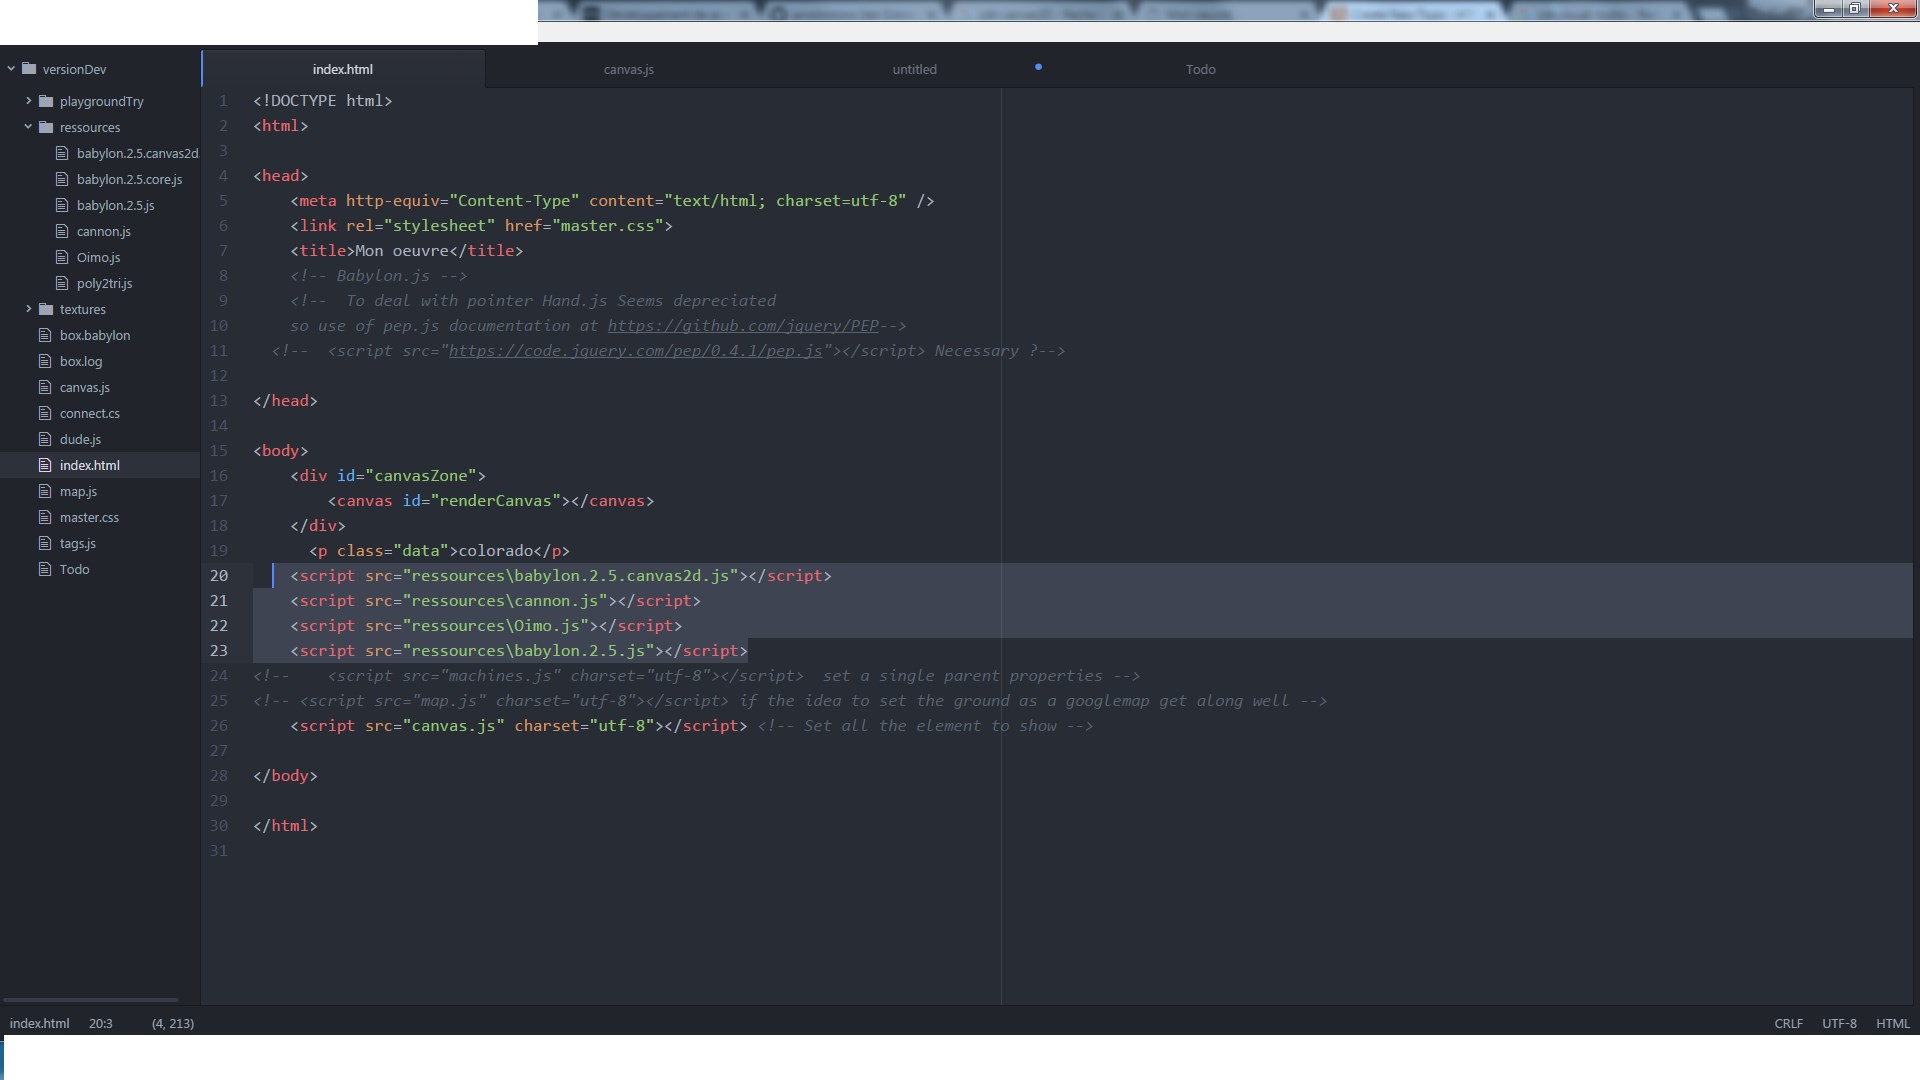Place cursor in title text Mon oeuvre
This screenshot has width=1920, height=1080.
pos(402,251)
